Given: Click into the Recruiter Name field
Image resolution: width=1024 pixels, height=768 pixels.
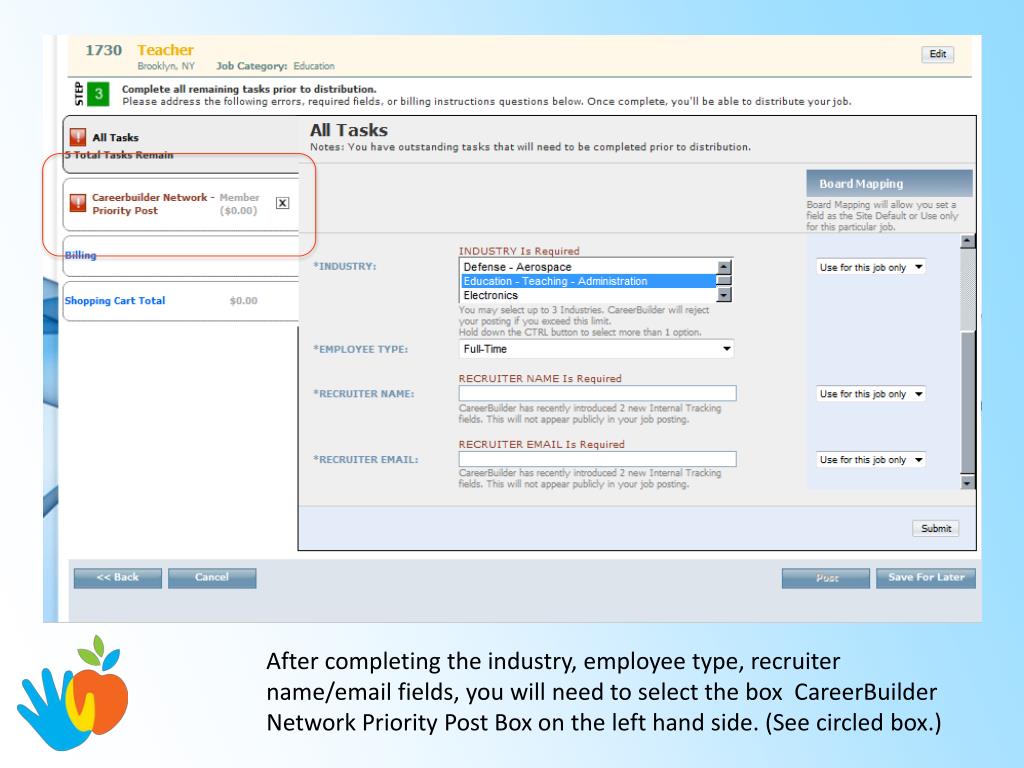Looking at the screenshot, I should click(x=598, y=393).
